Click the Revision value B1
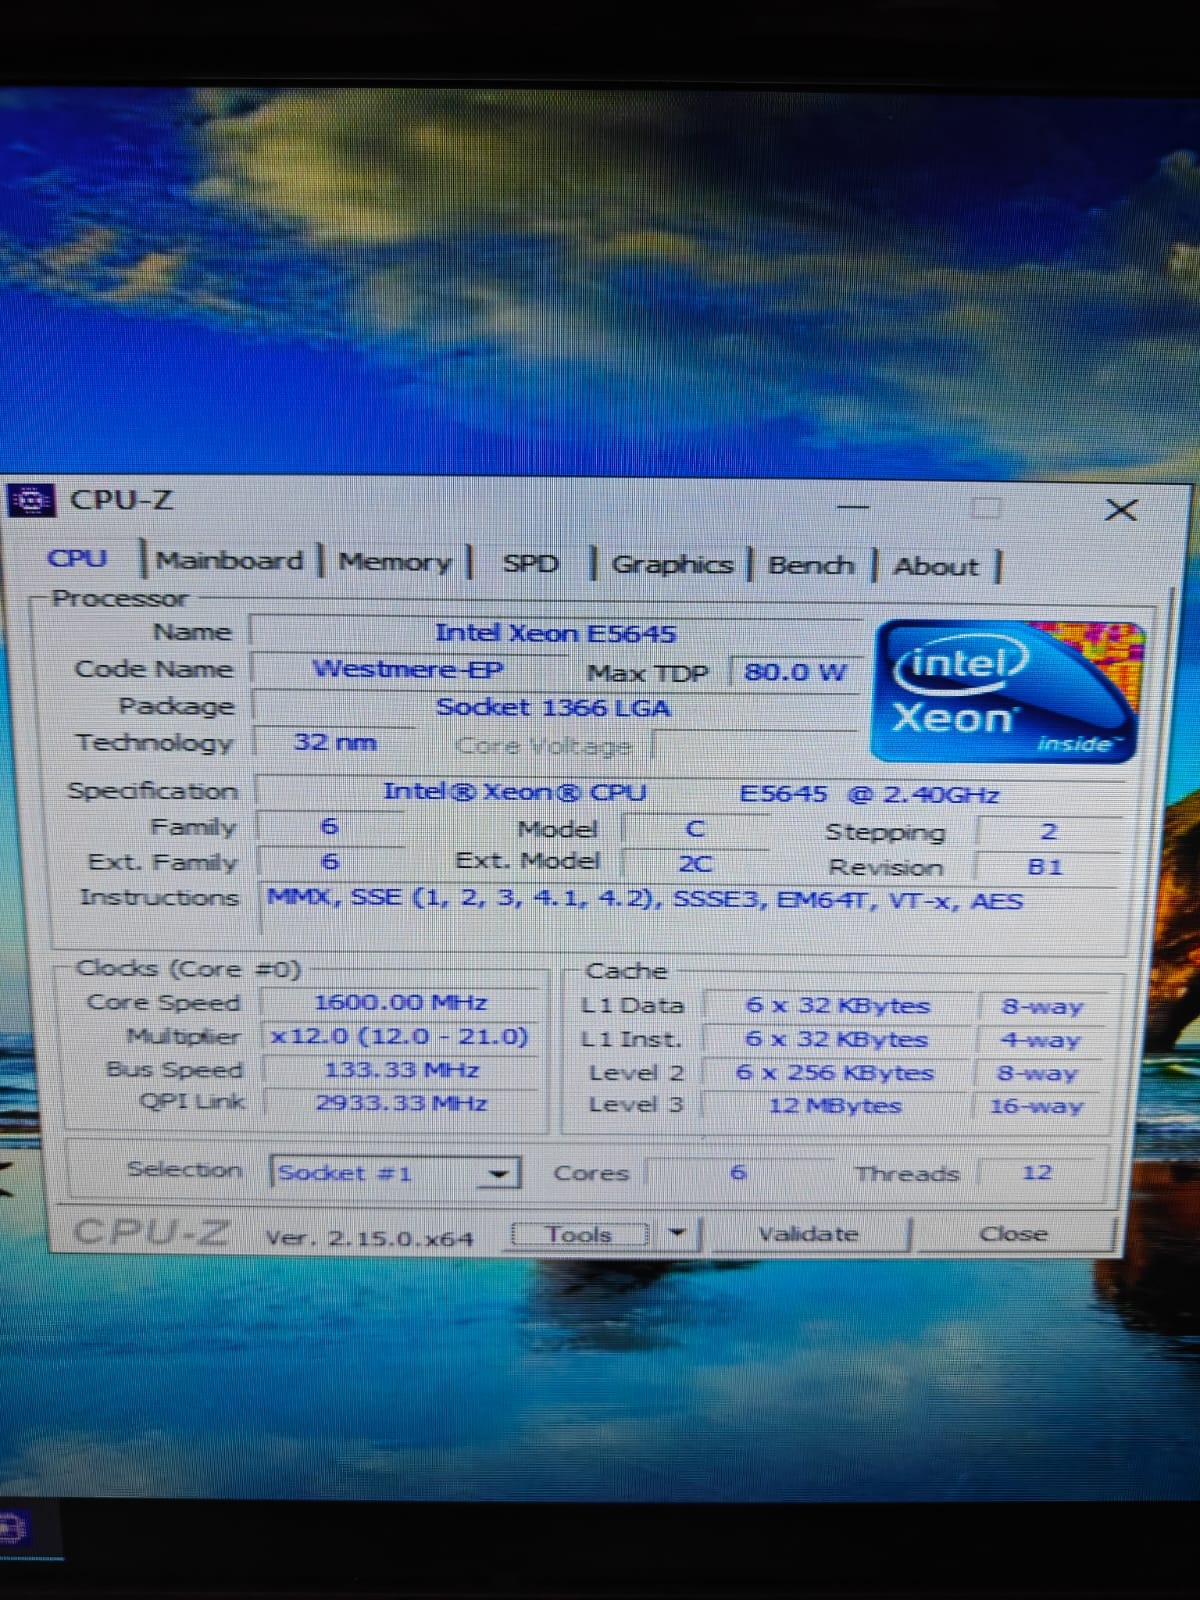Viewport: 1200px width, 1600px height. [1046, 866]
